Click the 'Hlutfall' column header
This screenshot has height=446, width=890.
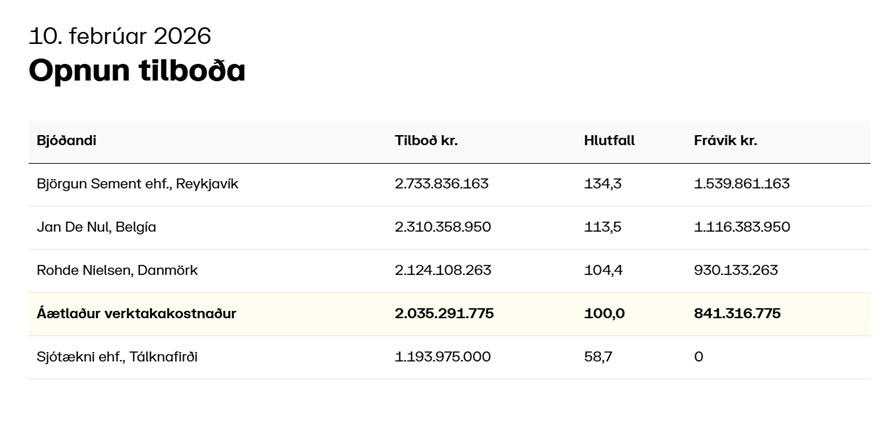[x=609, y=141]
